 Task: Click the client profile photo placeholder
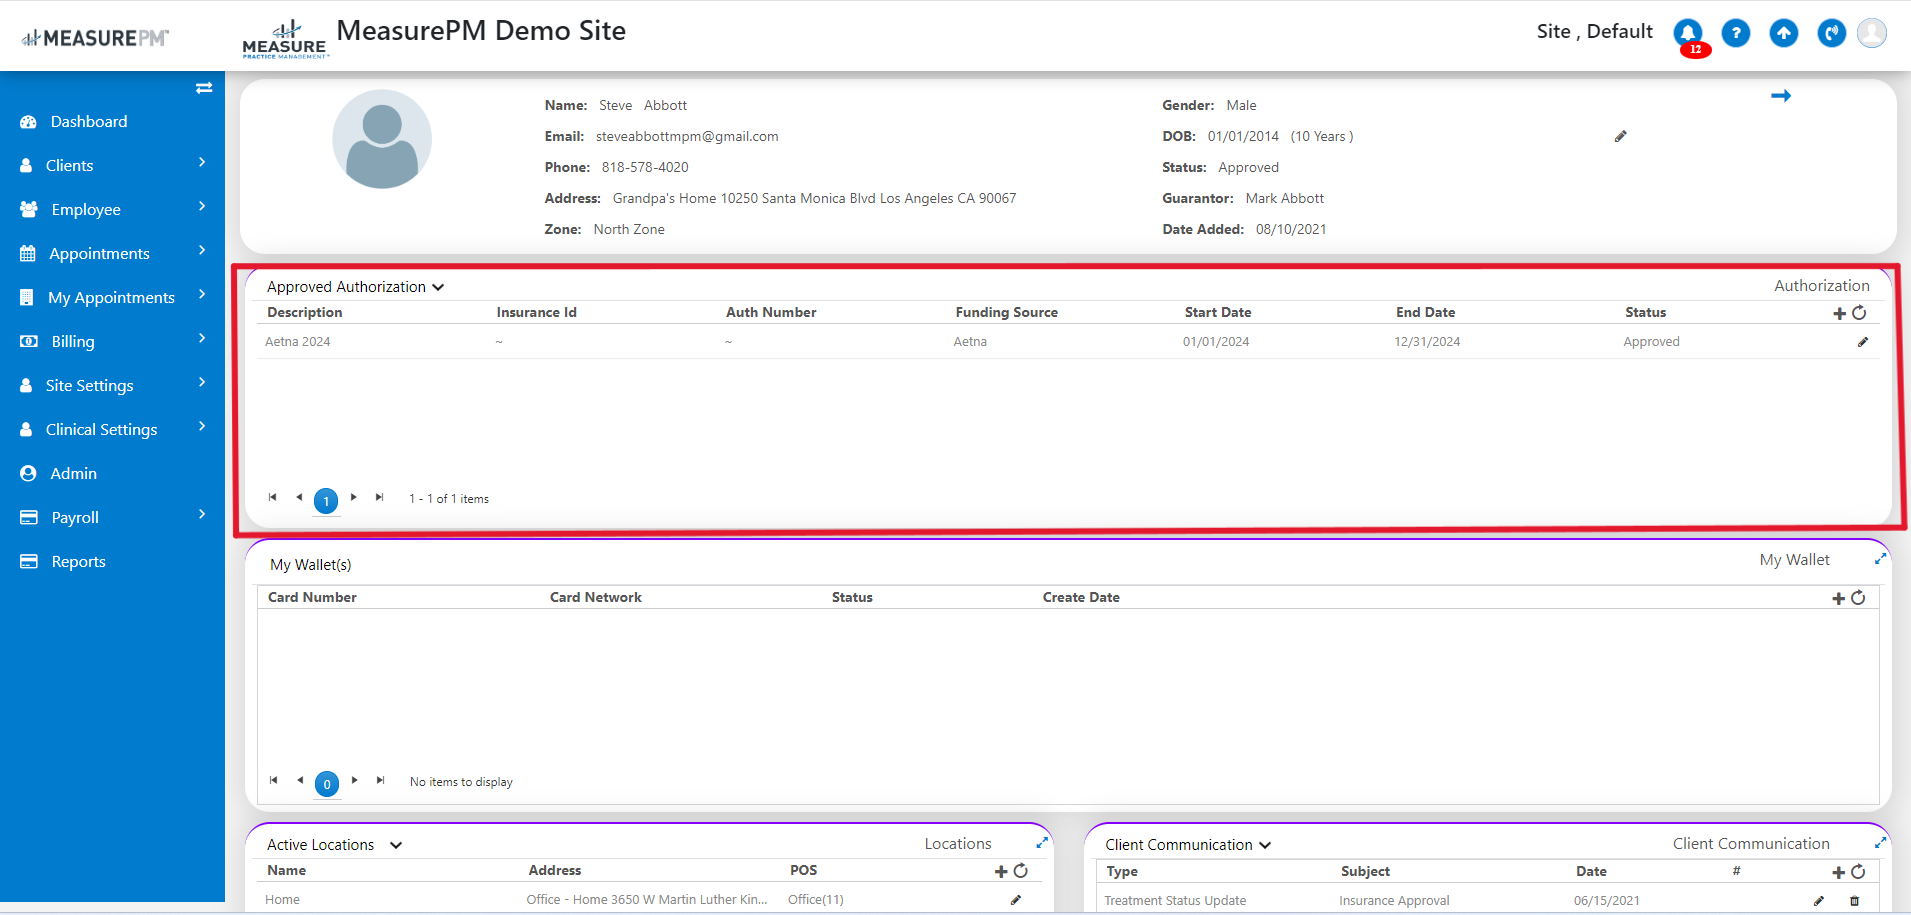pyautogui.click(x=382, y=139)
